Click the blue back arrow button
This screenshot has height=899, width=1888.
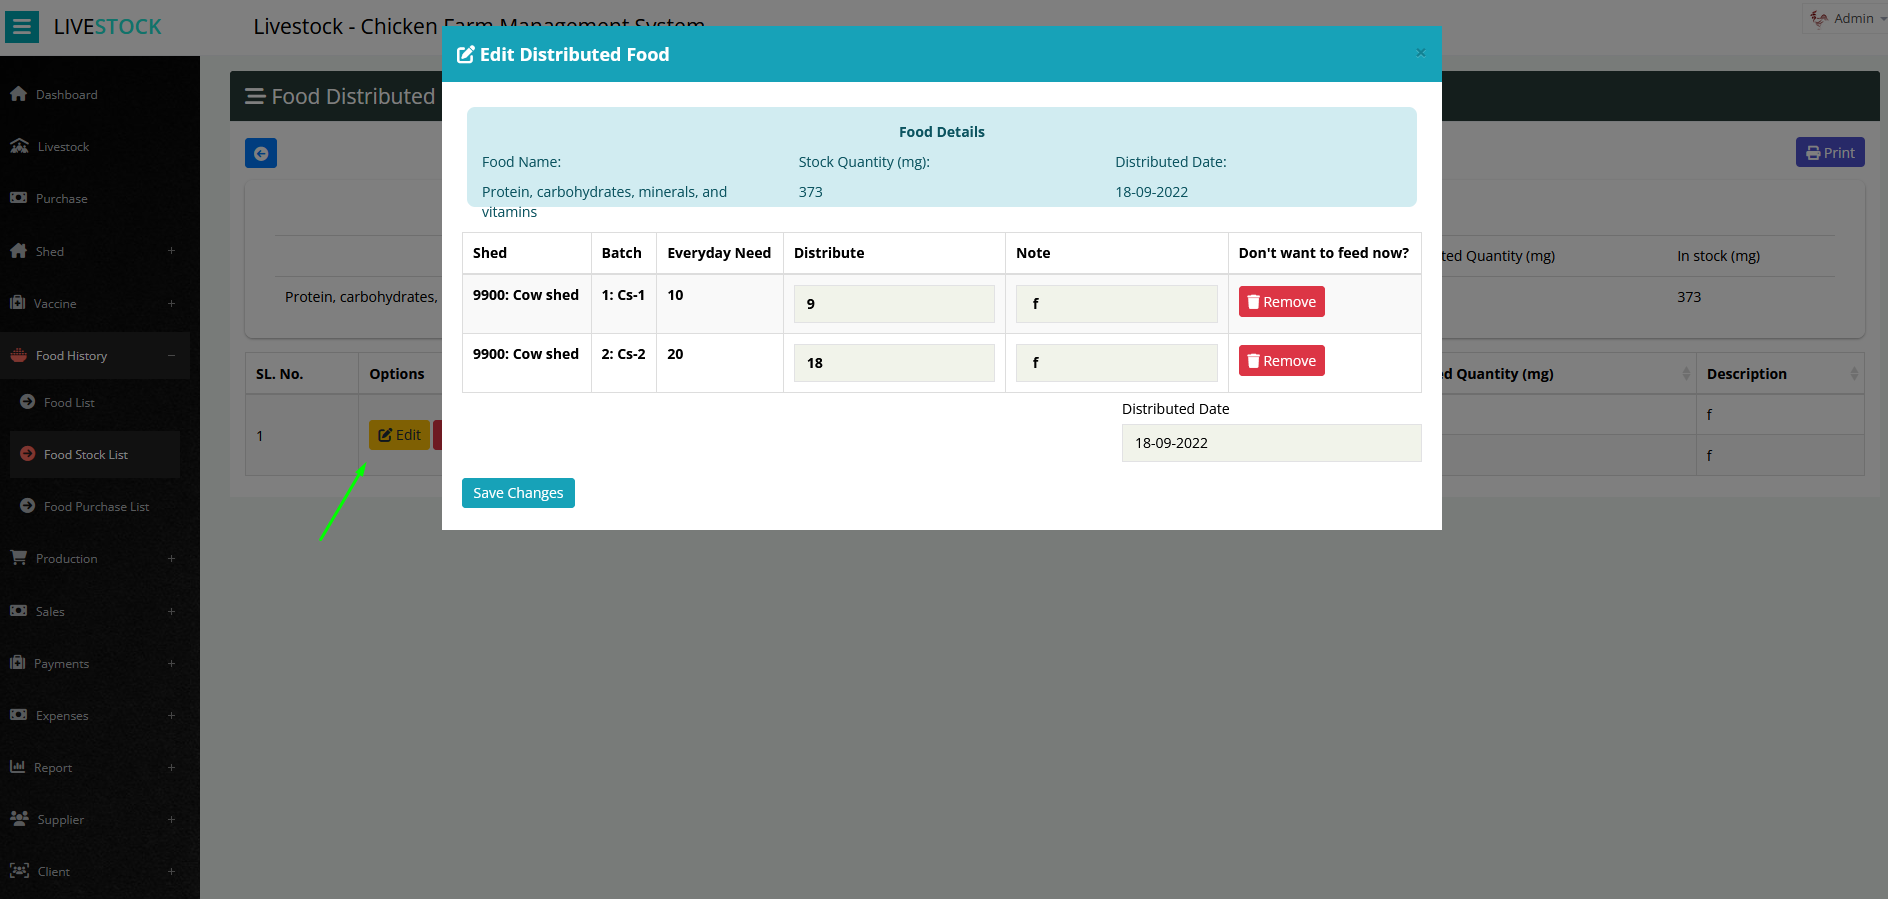[x=261, y=153]
